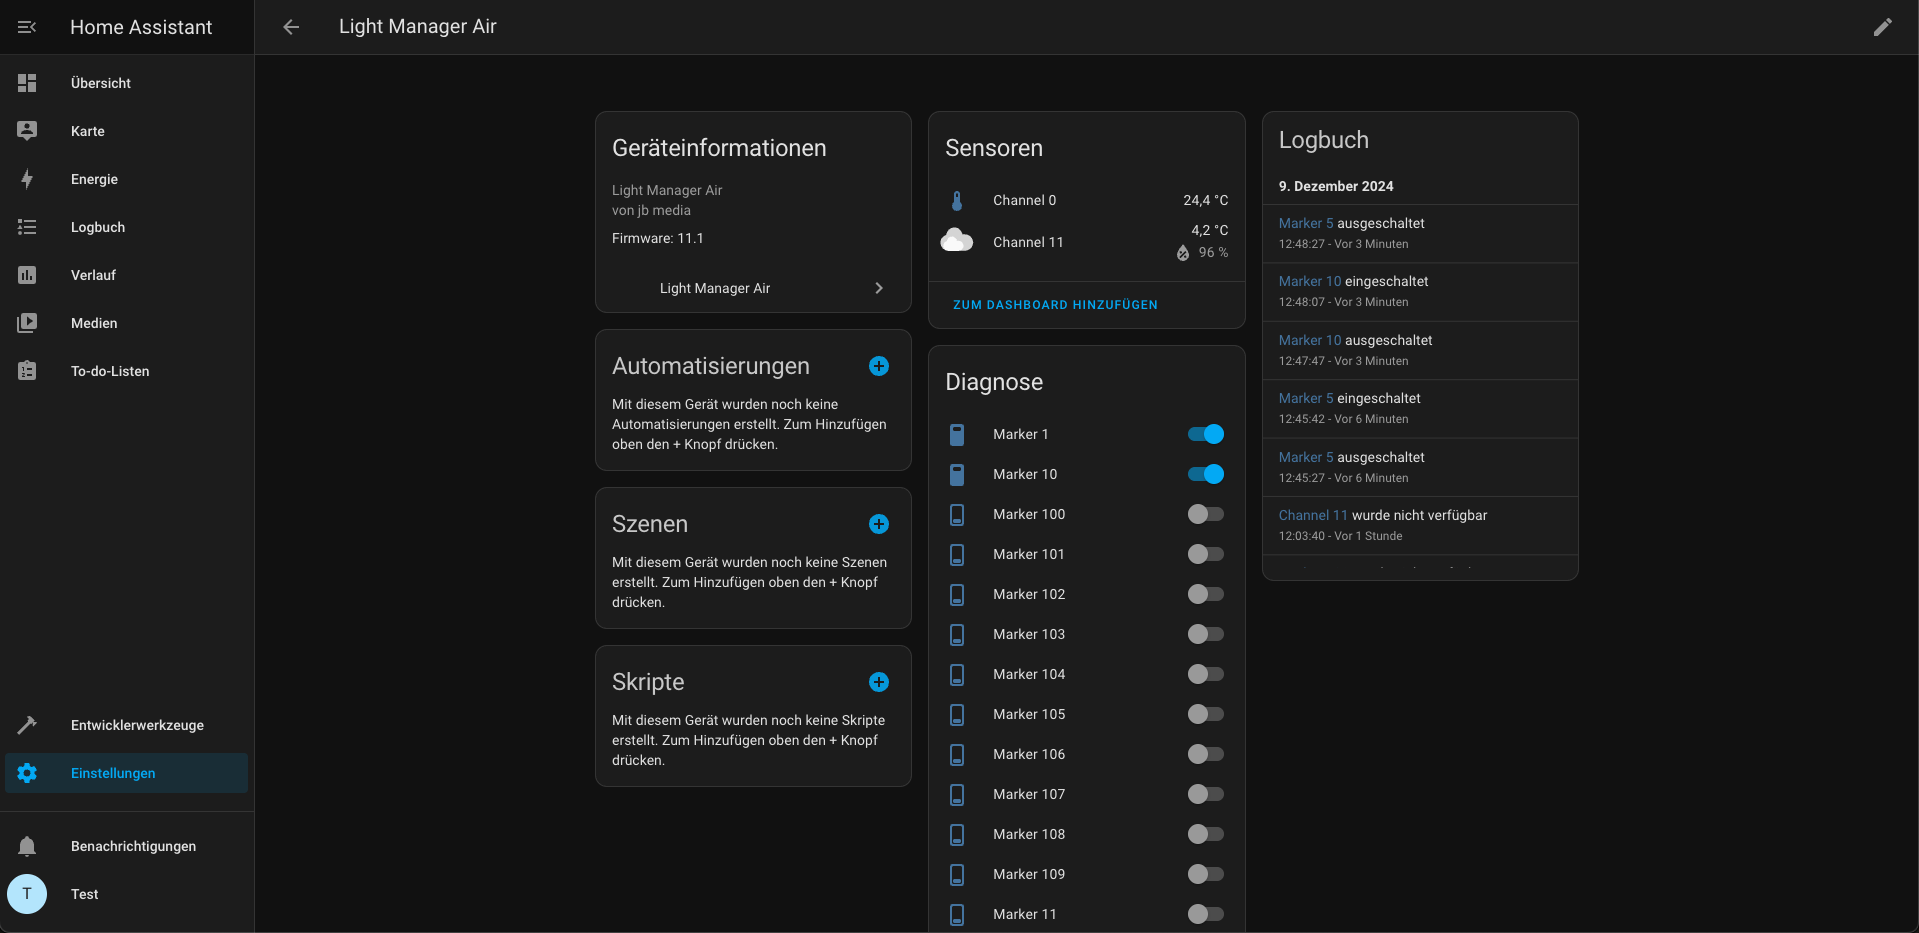Enable the Marker 101 switch
The width and height of the screenshot is (1919, 933).
[1206, 554]
